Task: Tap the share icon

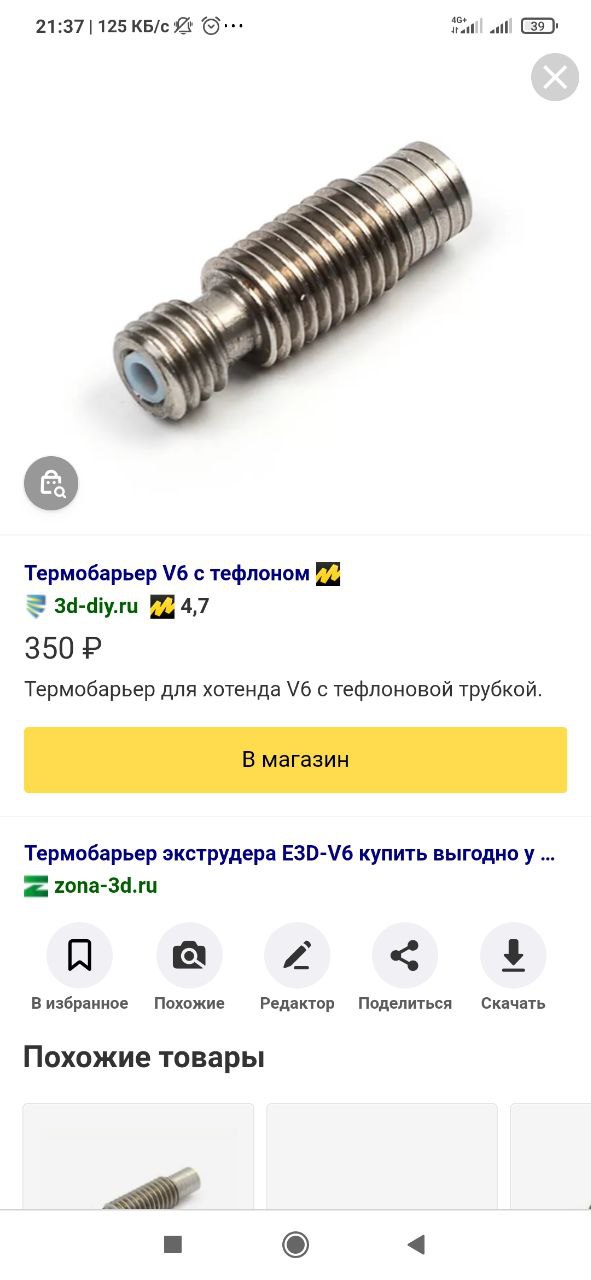Action: coord(405,956)
